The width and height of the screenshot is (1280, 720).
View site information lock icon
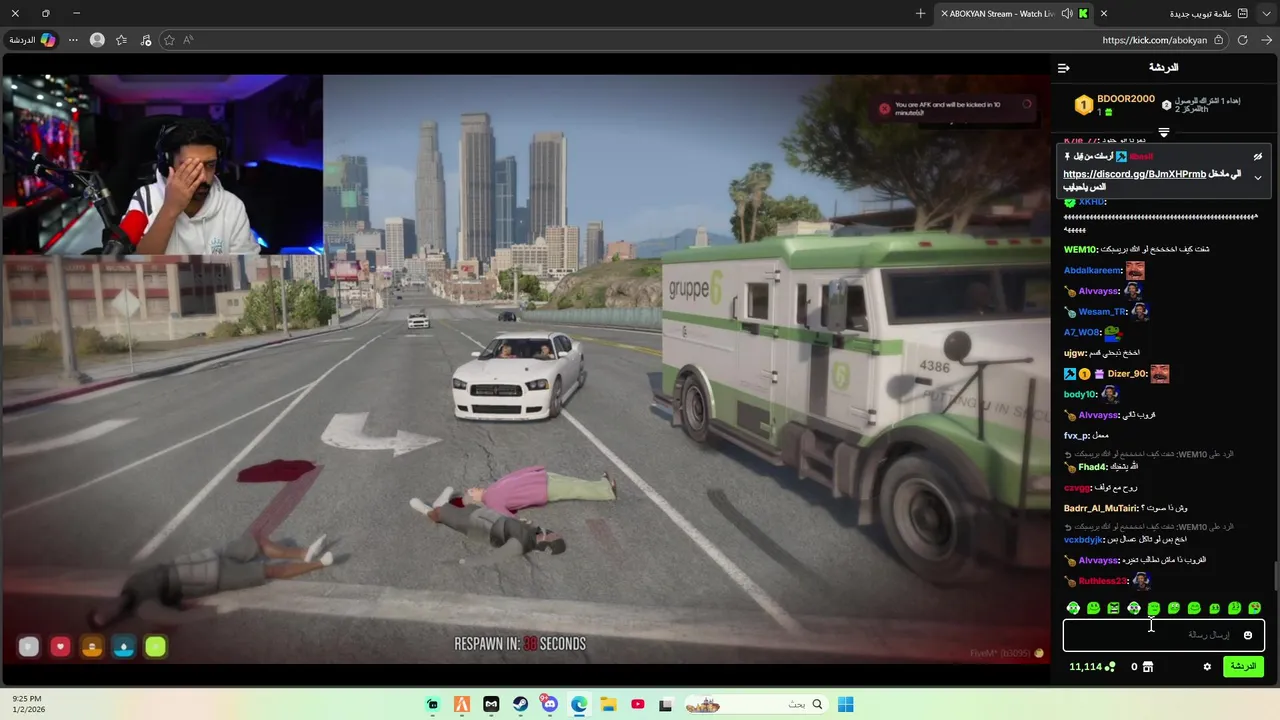click(1218, 40)
